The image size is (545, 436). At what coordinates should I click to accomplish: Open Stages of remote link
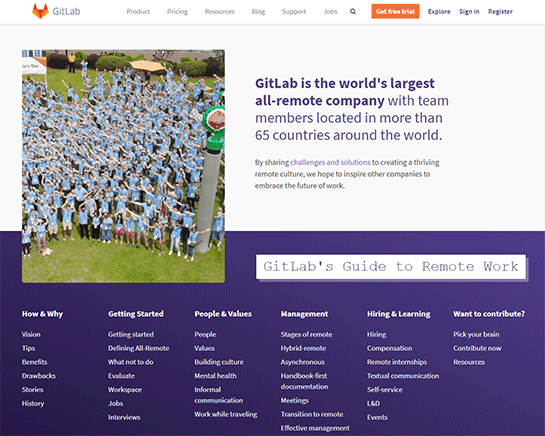click(306, 334)
